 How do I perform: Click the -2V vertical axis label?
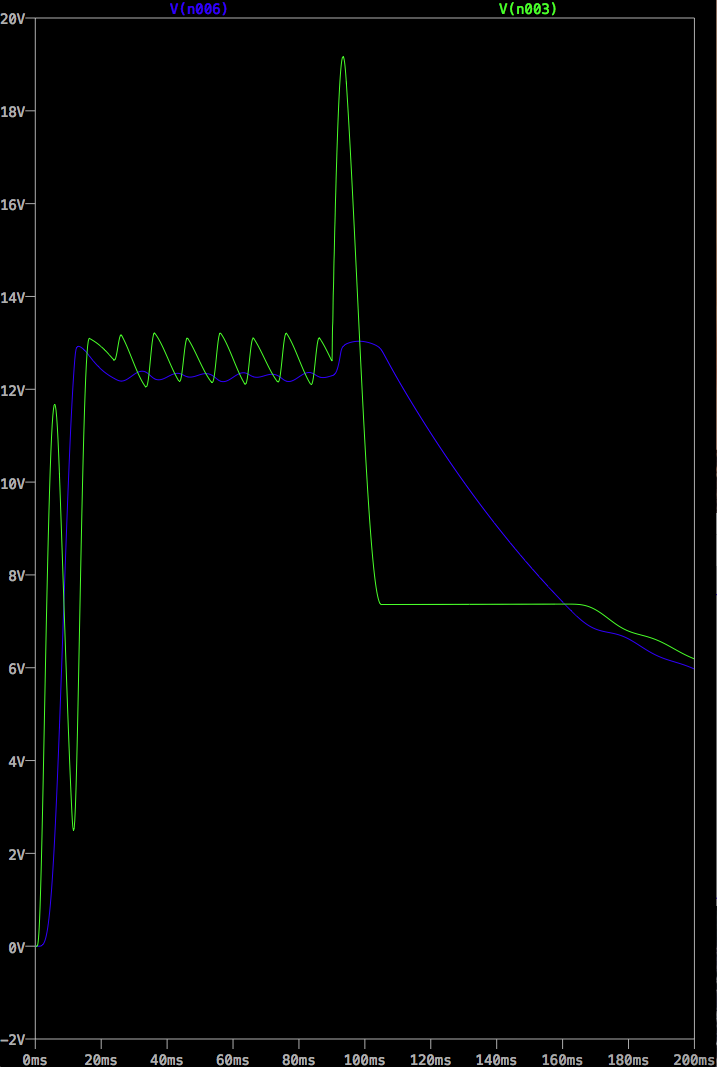point(13,1039)
